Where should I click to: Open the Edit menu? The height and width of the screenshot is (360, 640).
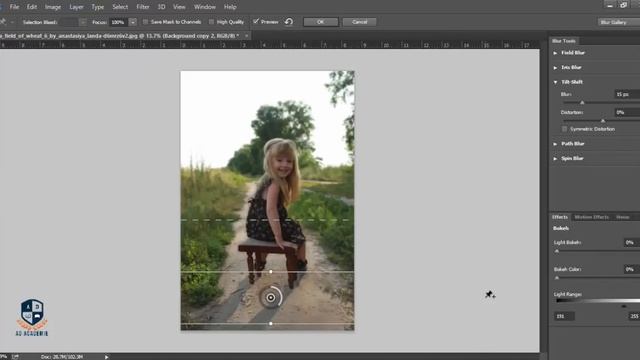32,7
